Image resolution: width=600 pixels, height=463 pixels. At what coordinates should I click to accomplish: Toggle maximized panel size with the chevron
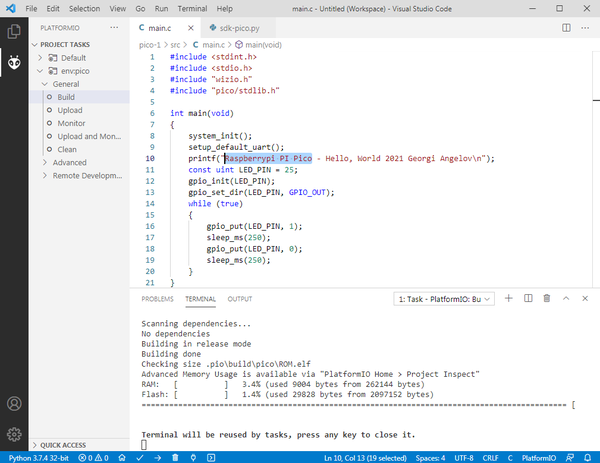566,298
